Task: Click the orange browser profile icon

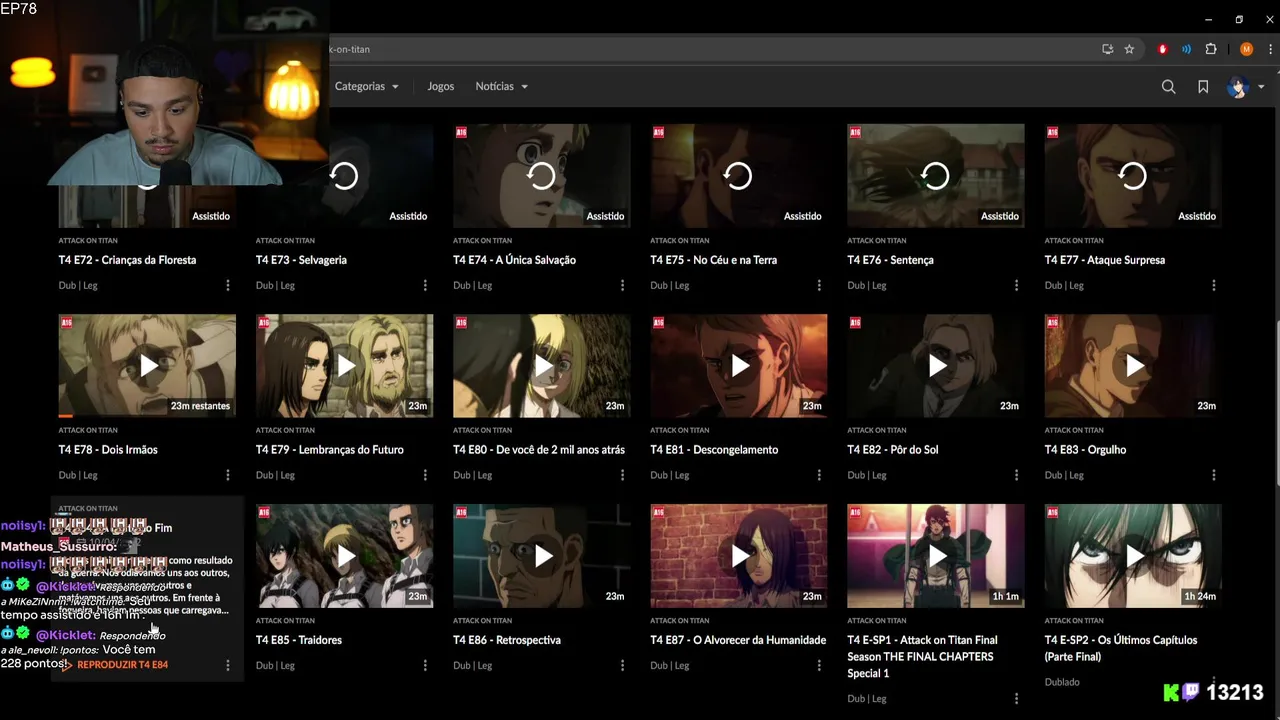Action: [x=1246, y=49]
